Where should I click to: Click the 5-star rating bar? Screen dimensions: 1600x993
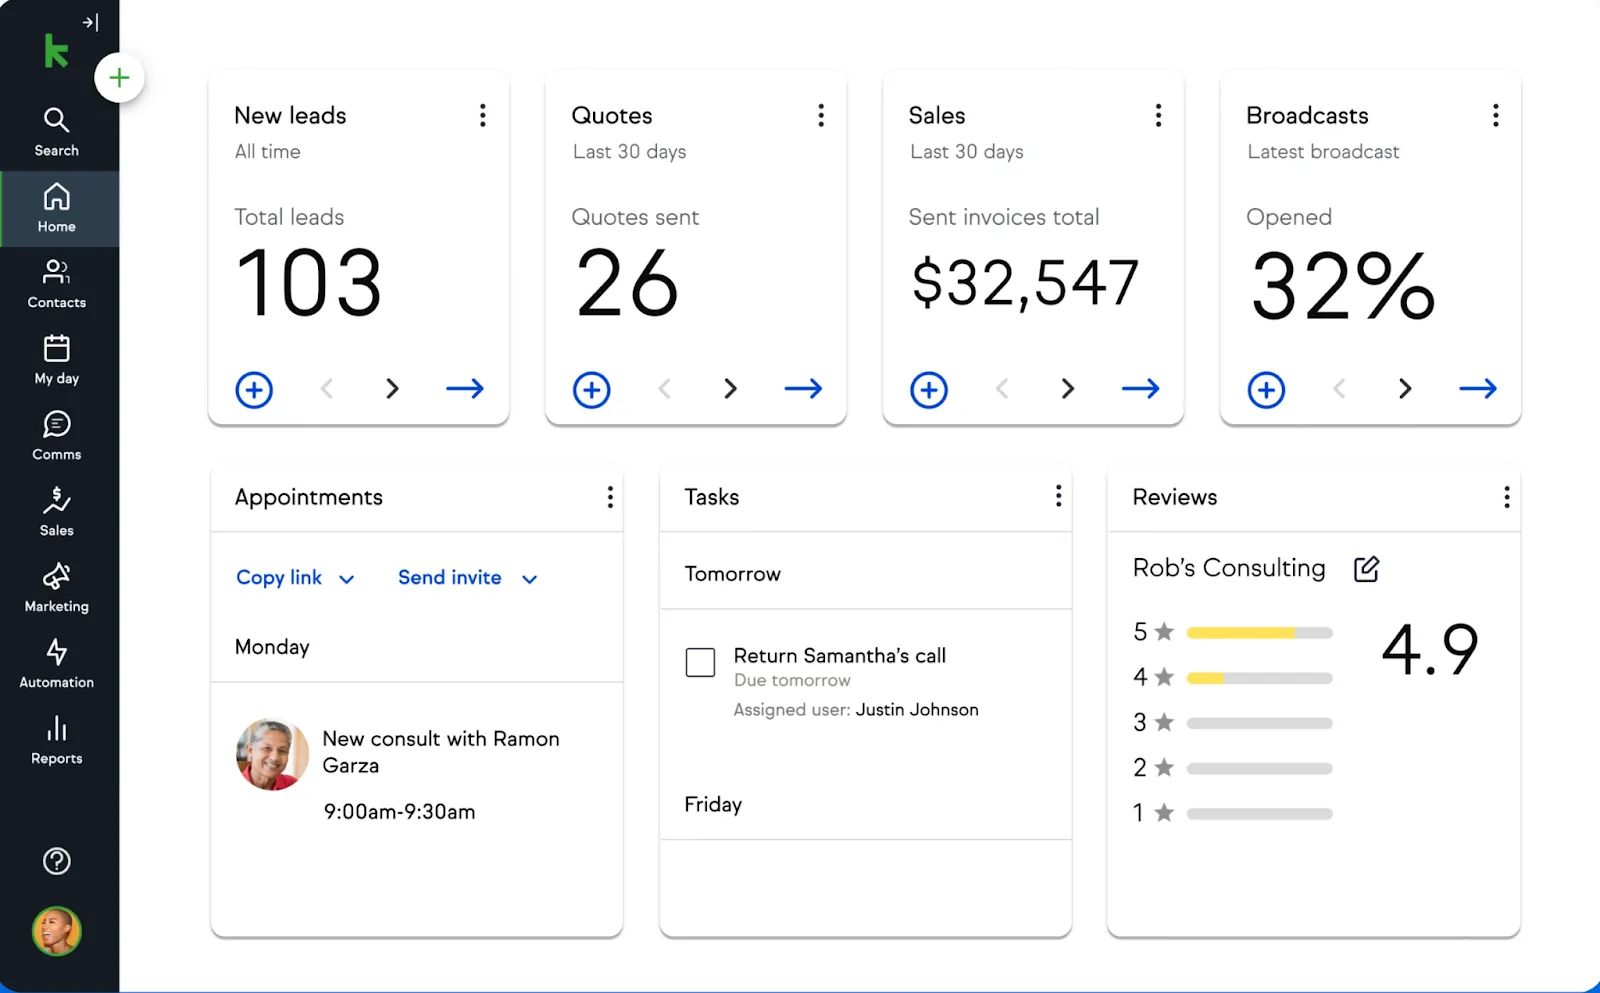tap(1259, 632)
